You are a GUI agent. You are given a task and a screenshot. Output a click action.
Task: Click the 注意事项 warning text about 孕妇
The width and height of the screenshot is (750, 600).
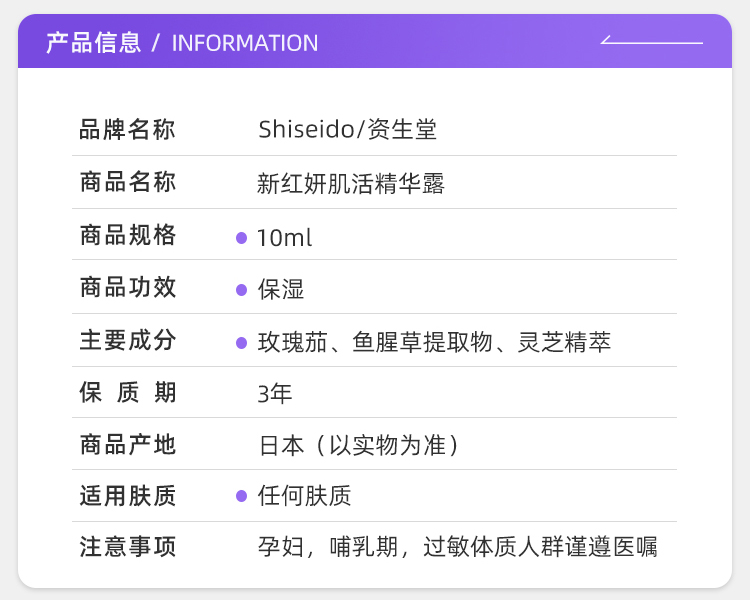(x=457, y=548)
